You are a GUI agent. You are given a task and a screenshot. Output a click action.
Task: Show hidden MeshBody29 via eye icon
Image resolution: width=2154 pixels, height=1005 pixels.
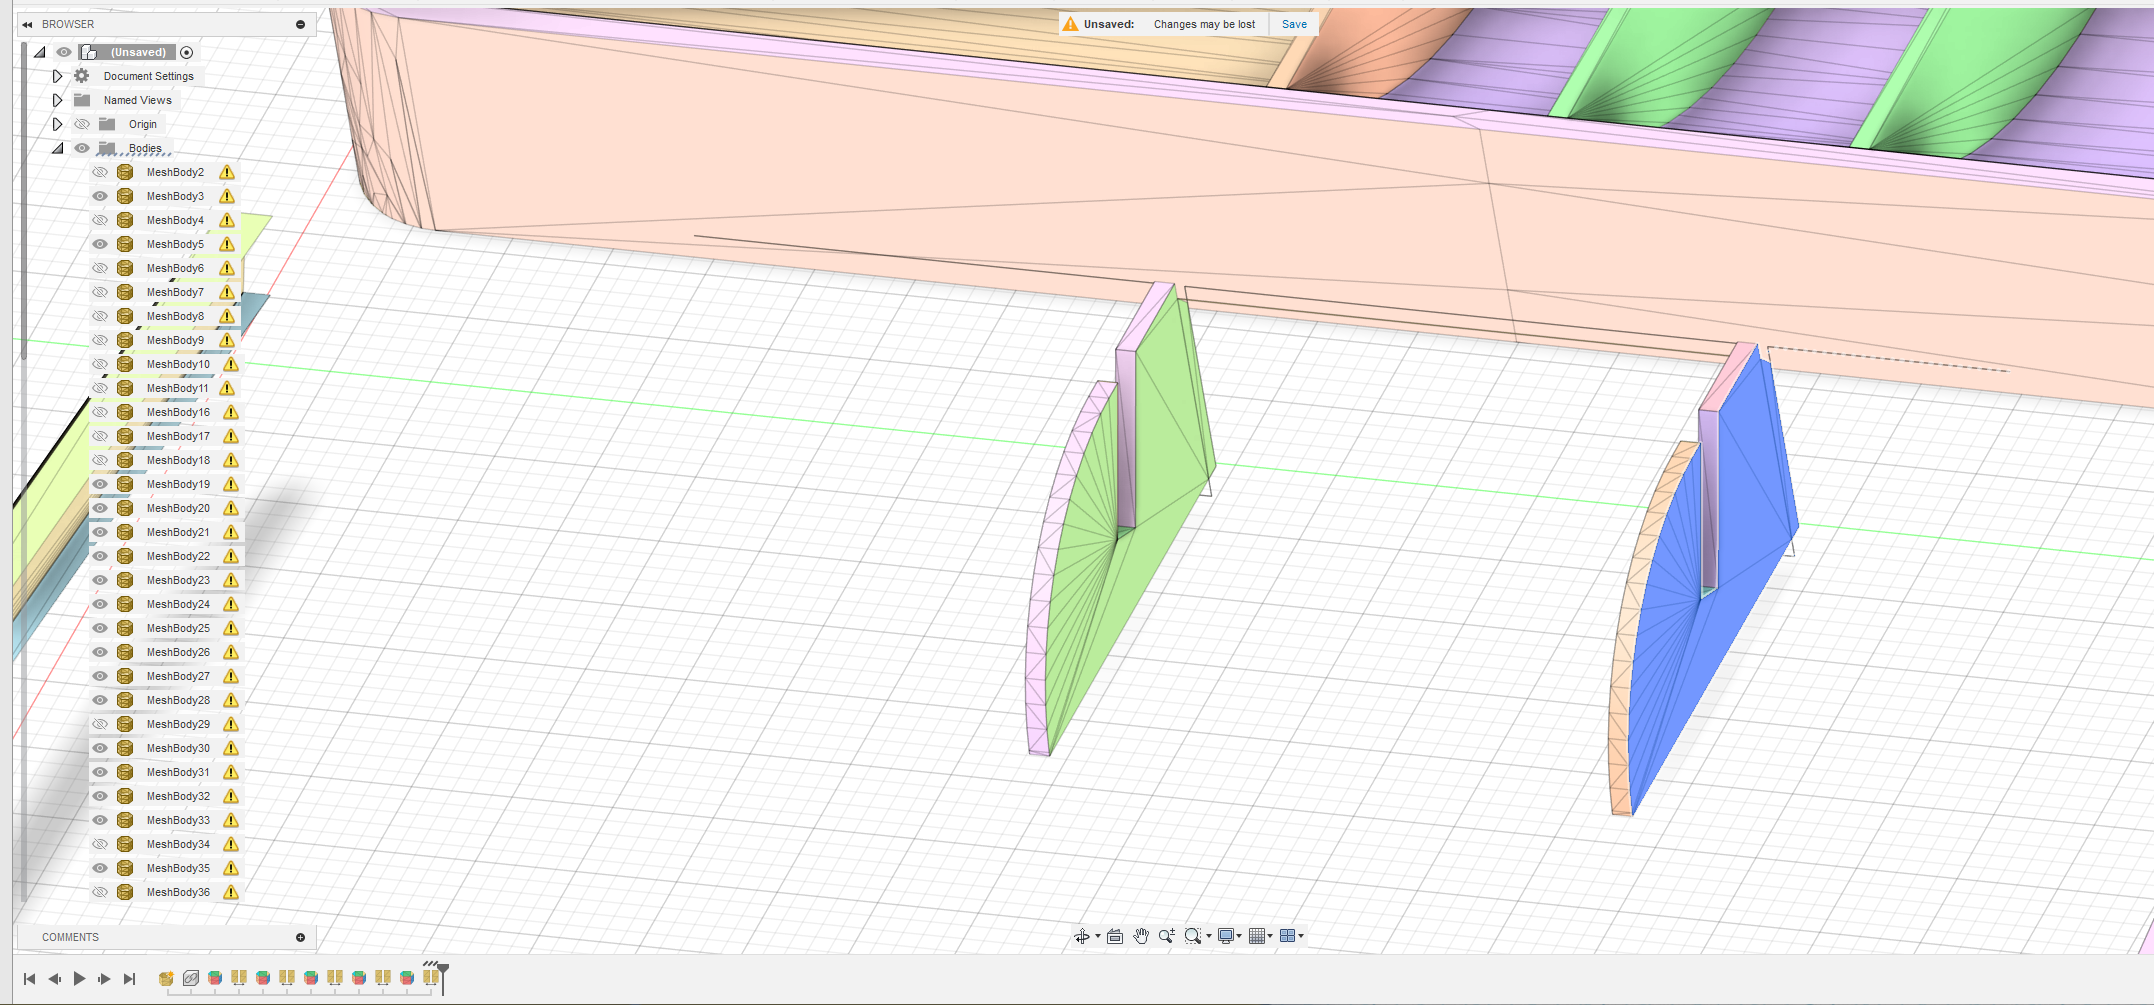[100, 724]
